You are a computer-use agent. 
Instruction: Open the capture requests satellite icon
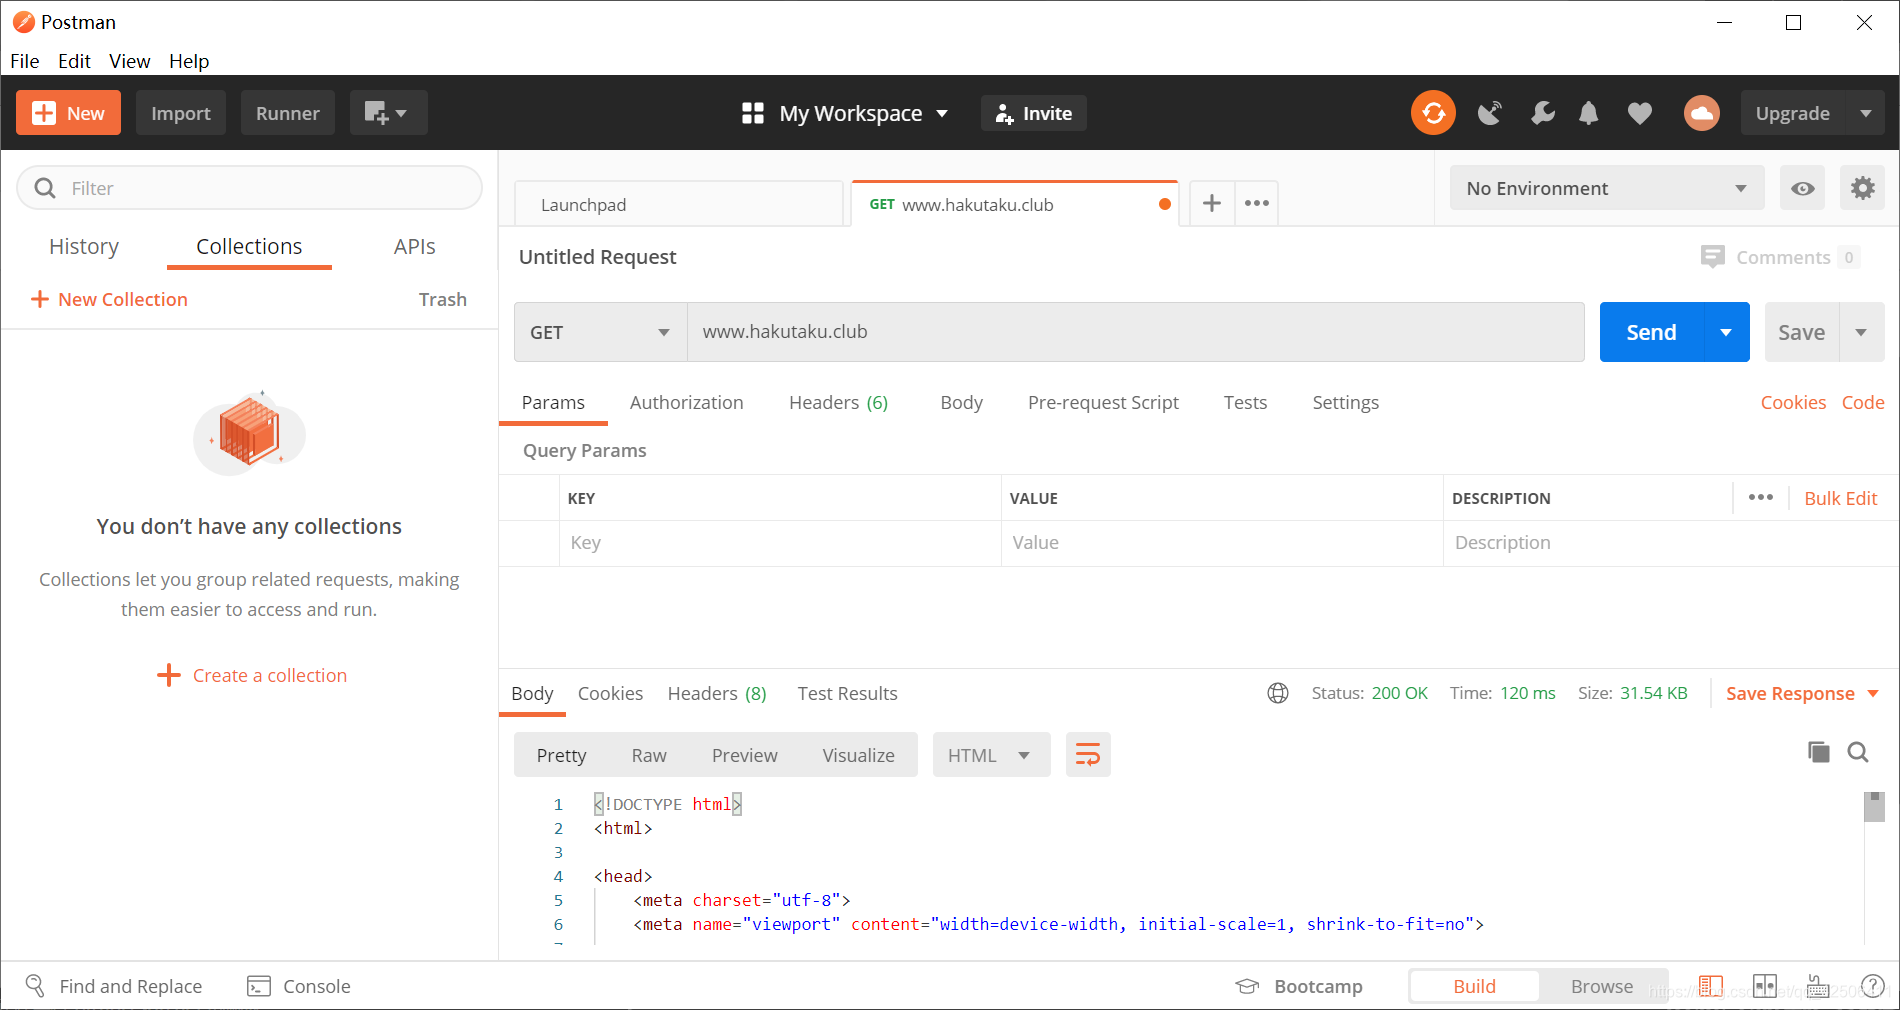click(1489, 113)
